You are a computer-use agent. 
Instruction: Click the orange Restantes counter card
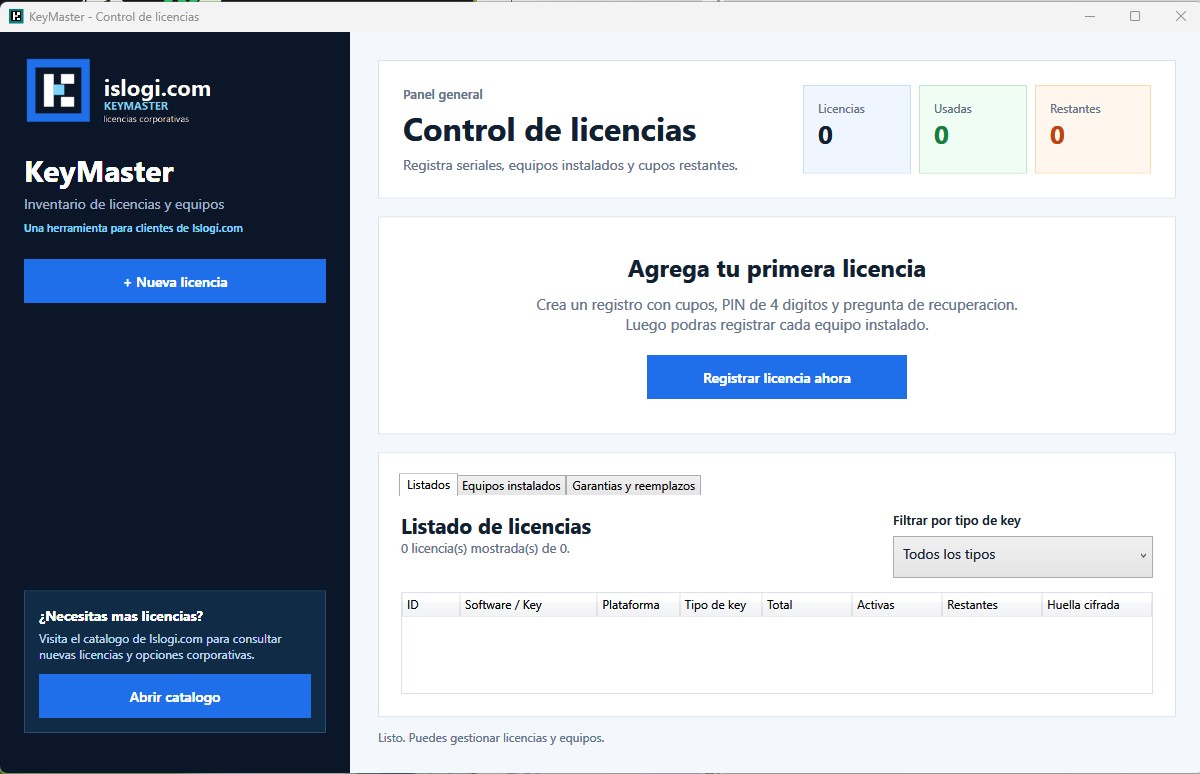[1093, 129]
